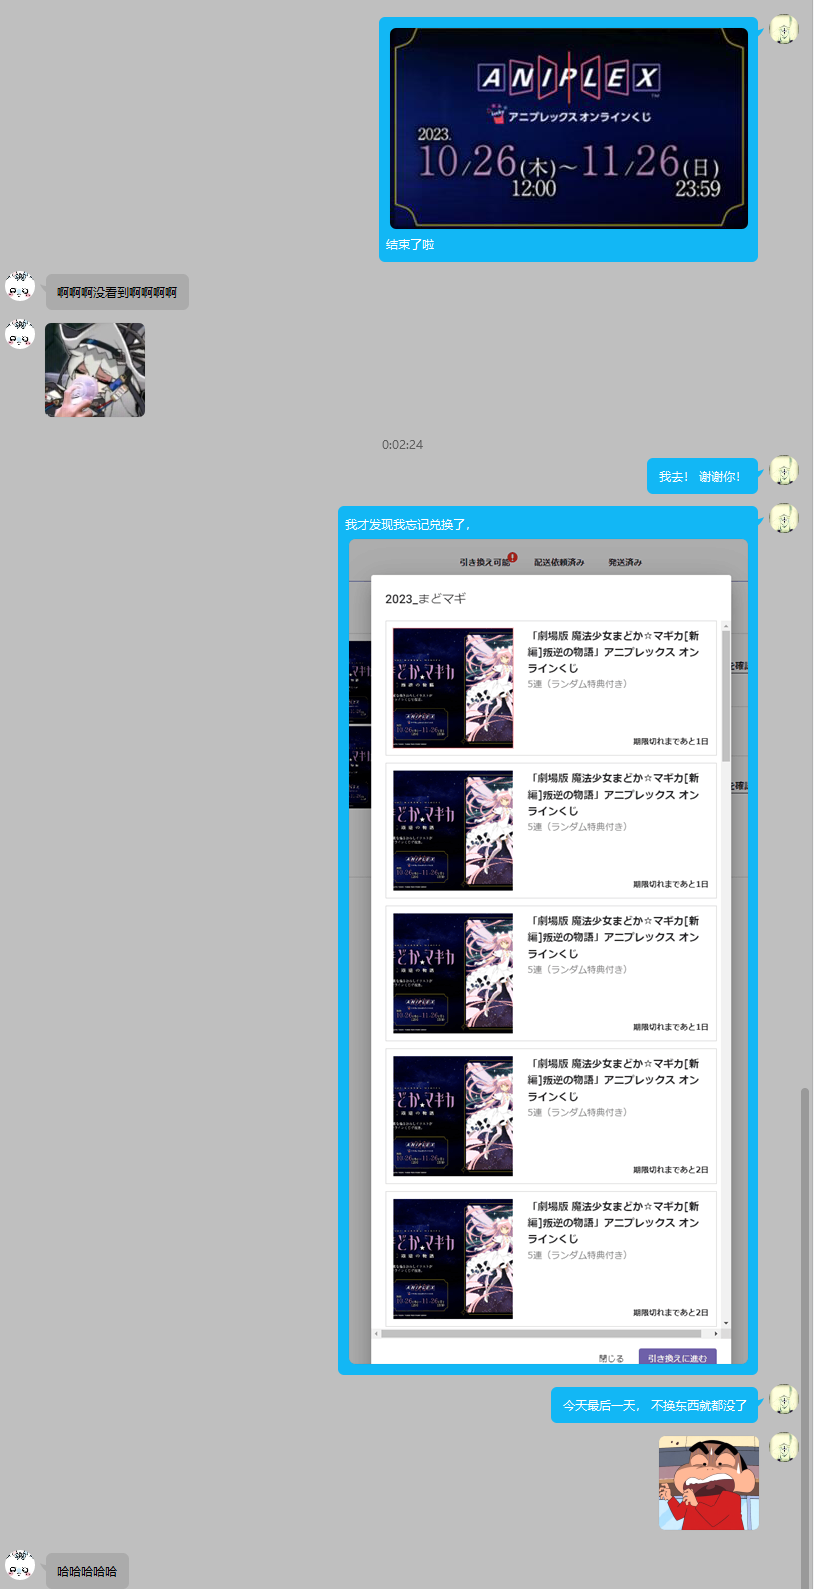Click the sender avatar beside the Aniplex banner
The height and width of the screenshot is (1589, 814).
pos(784,30)
